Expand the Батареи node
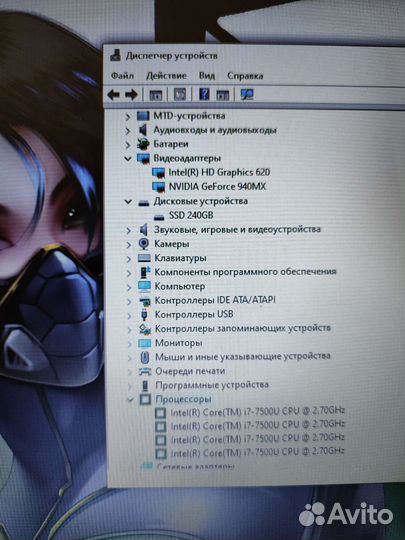The width and height of the screenshot is (405, 540). coord(128,145)
